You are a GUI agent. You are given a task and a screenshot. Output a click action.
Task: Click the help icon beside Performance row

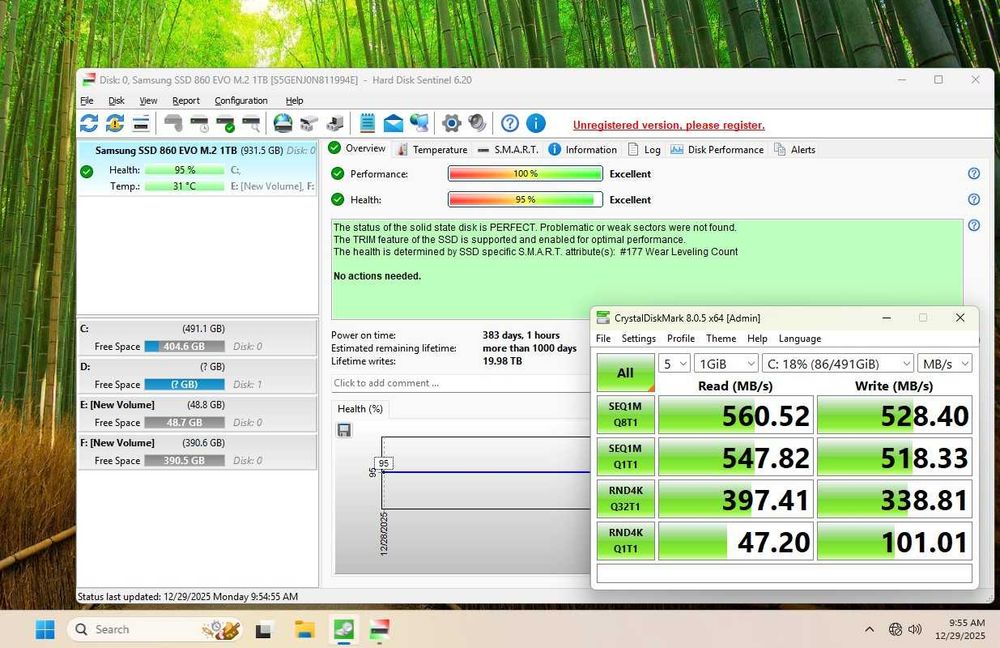click(974, 173)
